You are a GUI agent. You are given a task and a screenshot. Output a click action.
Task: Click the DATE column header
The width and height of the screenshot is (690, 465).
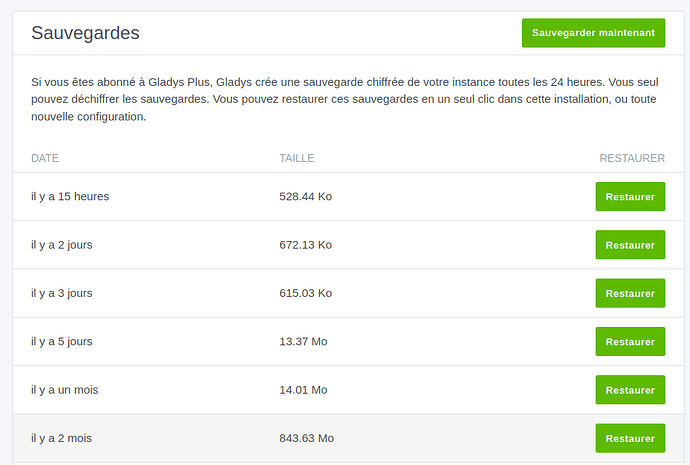(45, 158)
